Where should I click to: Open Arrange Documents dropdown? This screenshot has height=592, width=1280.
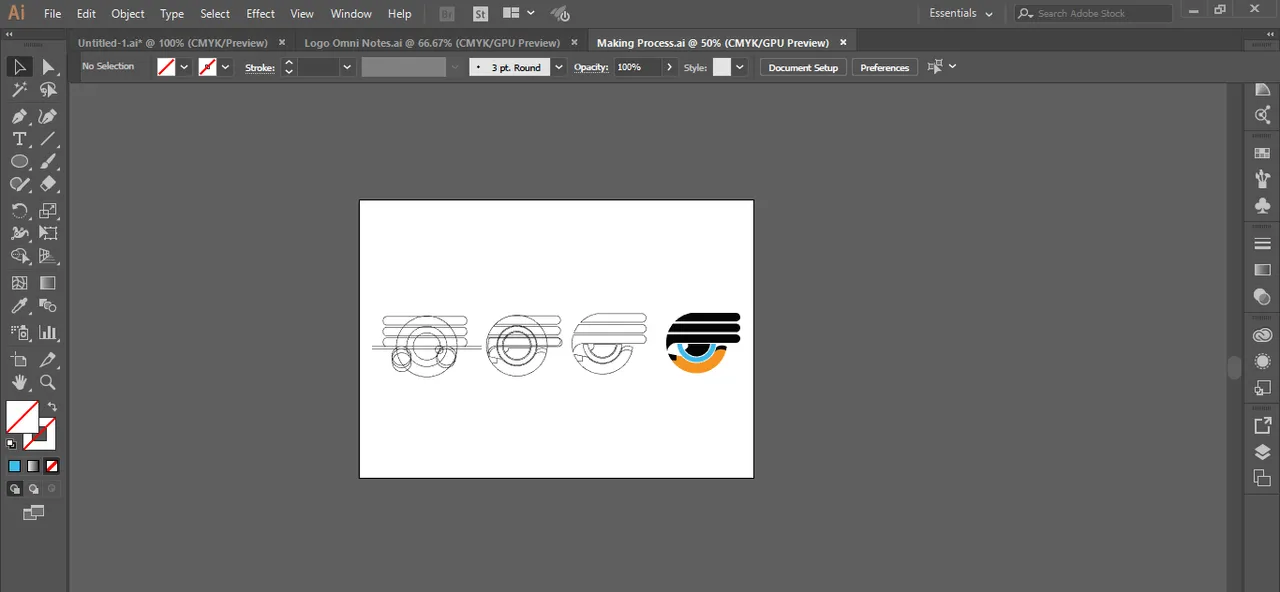518,13
